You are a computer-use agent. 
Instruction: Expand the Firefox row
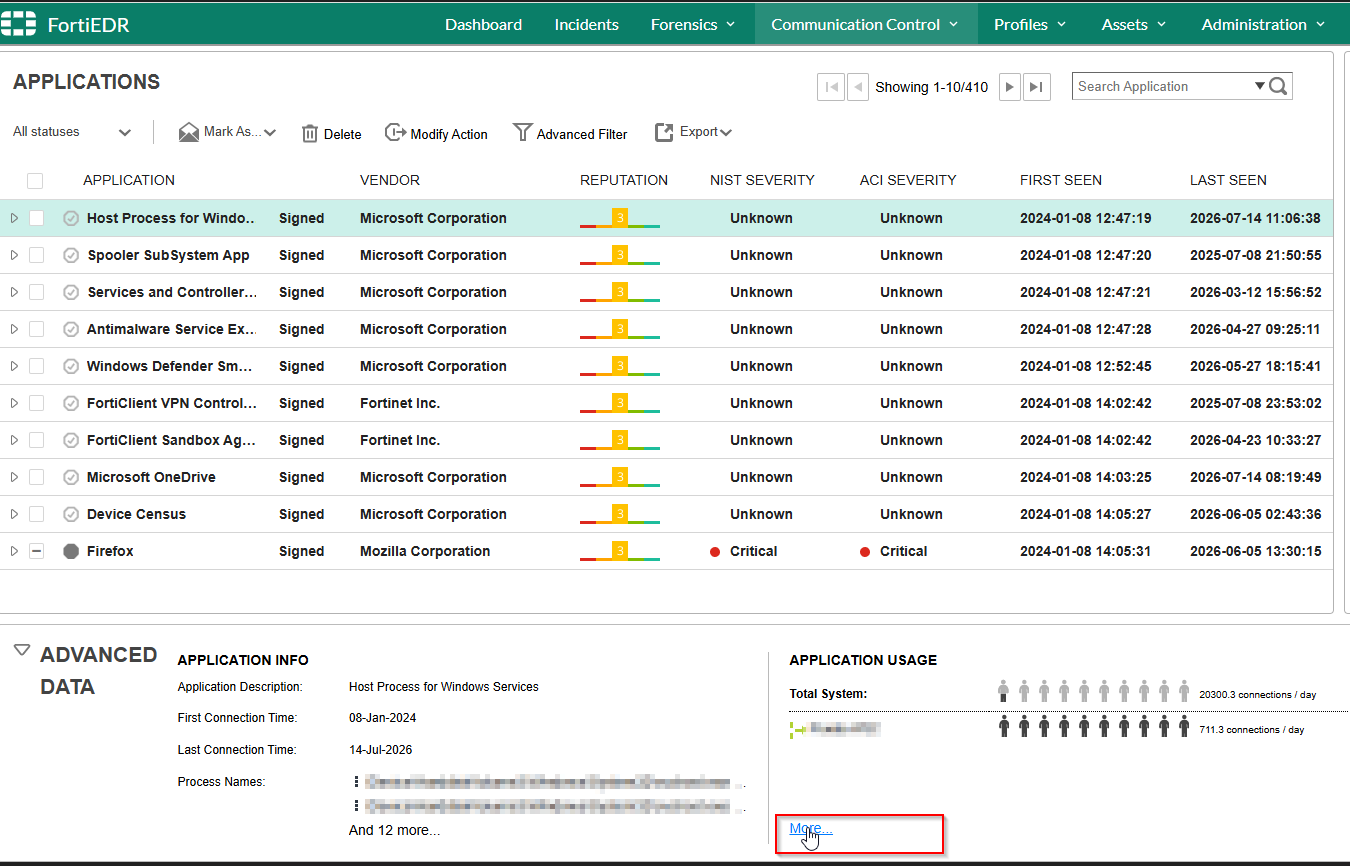pos(14,551)
